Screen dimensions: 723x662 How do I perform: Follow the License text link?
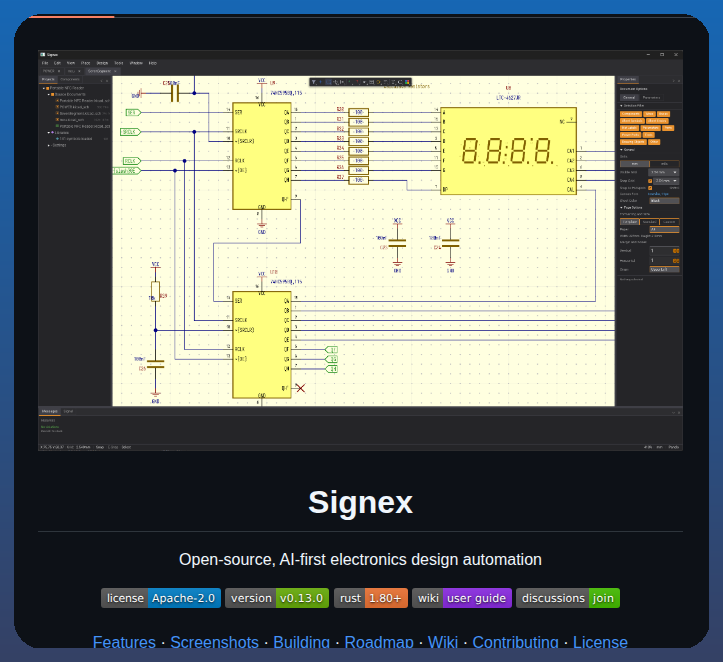[x=600, y=642]
